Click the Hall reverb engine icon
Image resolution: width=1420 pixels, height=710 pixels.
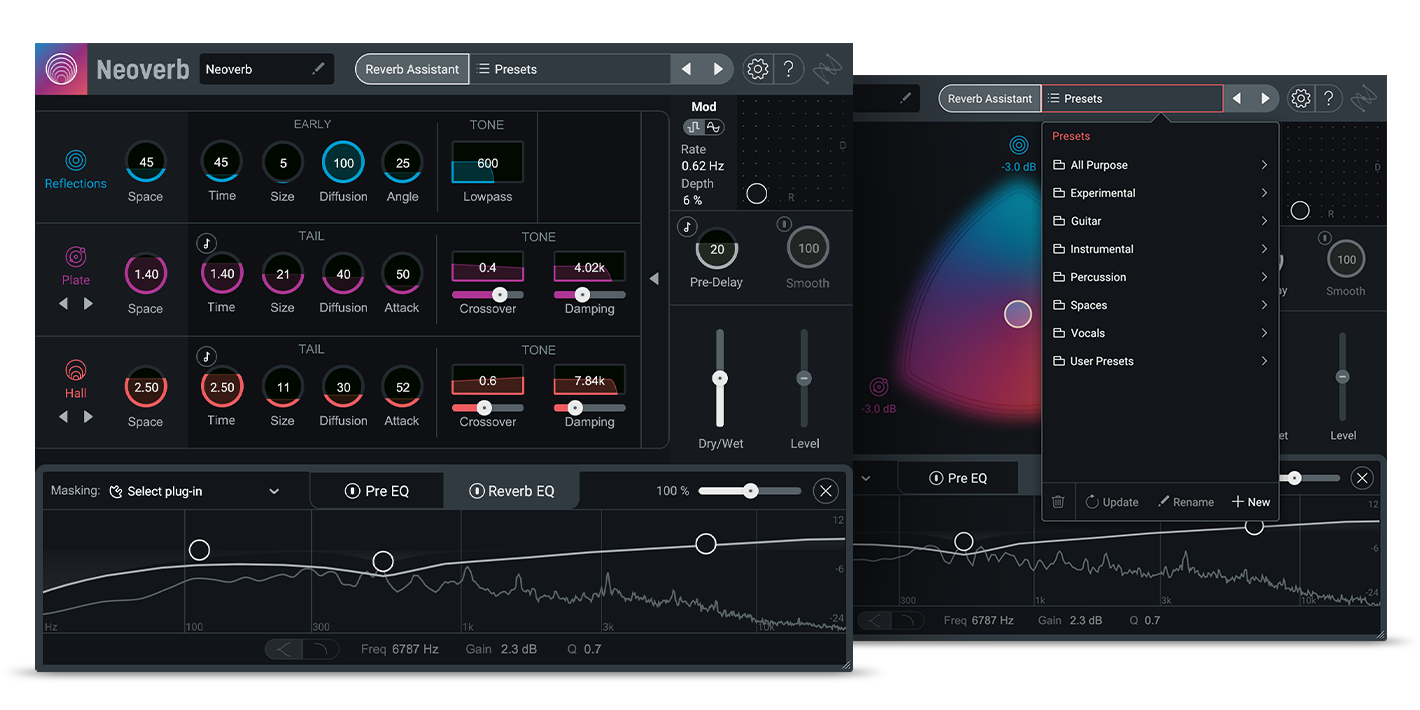click(76, 371)
